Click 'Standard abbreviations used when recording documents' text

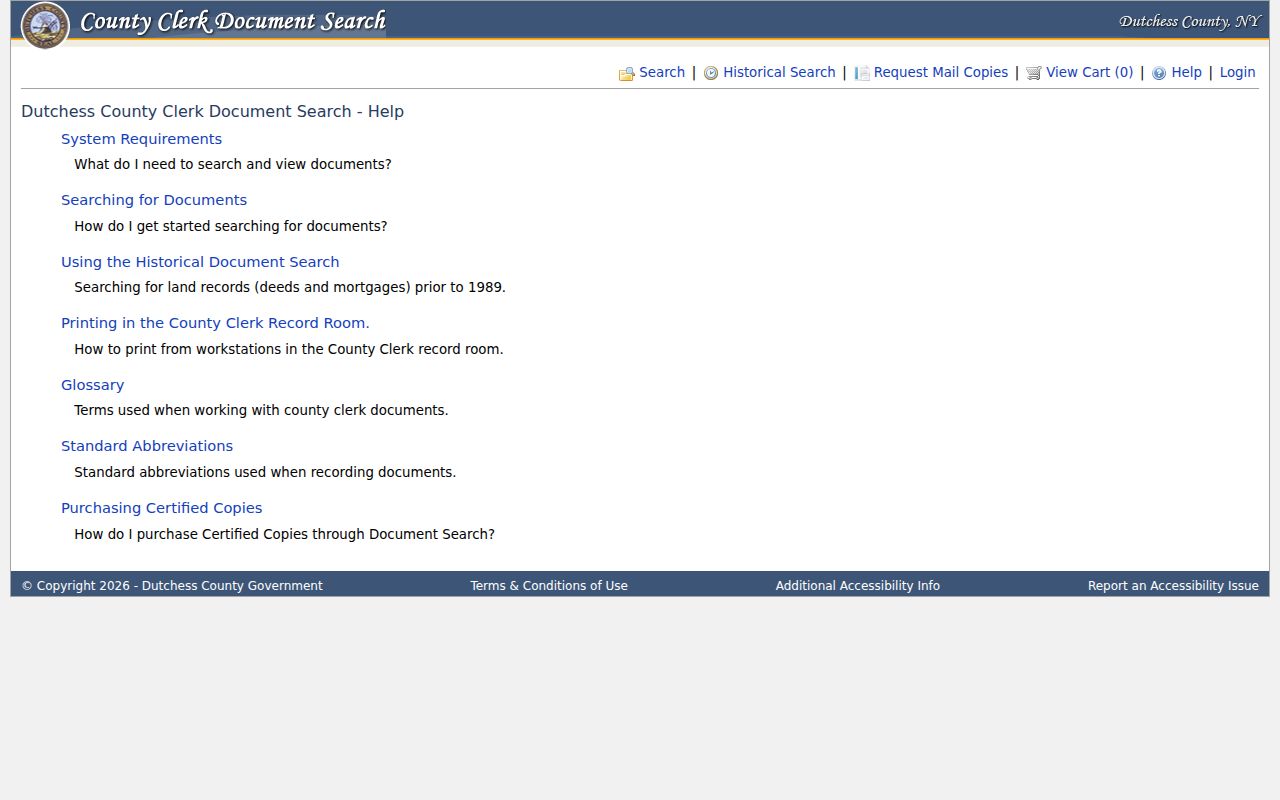(265, 472)
